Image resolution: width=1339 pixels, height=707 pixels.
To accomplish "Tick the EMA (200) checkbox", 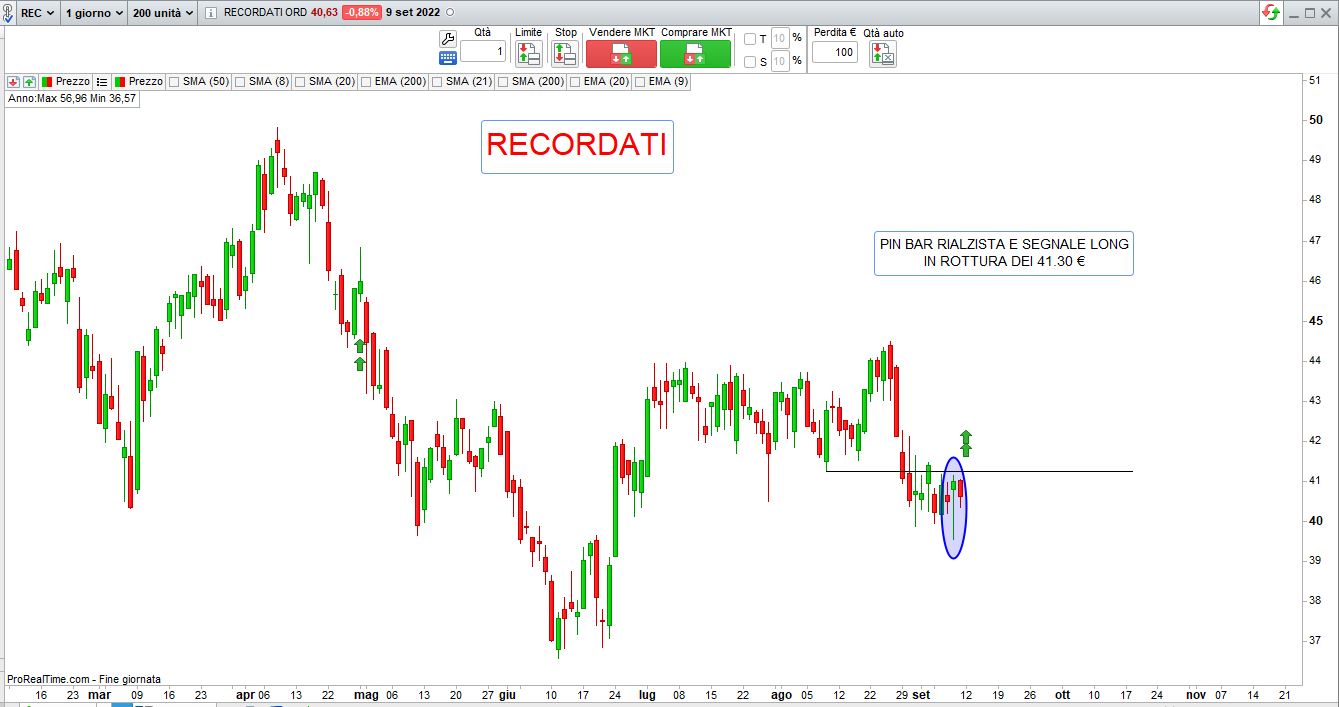I will coord(367,81).
